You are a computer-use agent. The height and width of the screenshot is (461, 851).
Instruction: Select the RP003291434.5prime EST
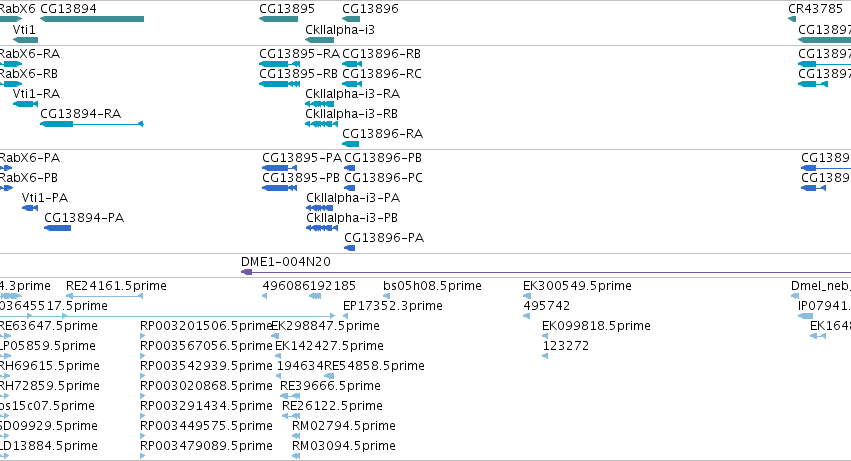pos(143,416)
